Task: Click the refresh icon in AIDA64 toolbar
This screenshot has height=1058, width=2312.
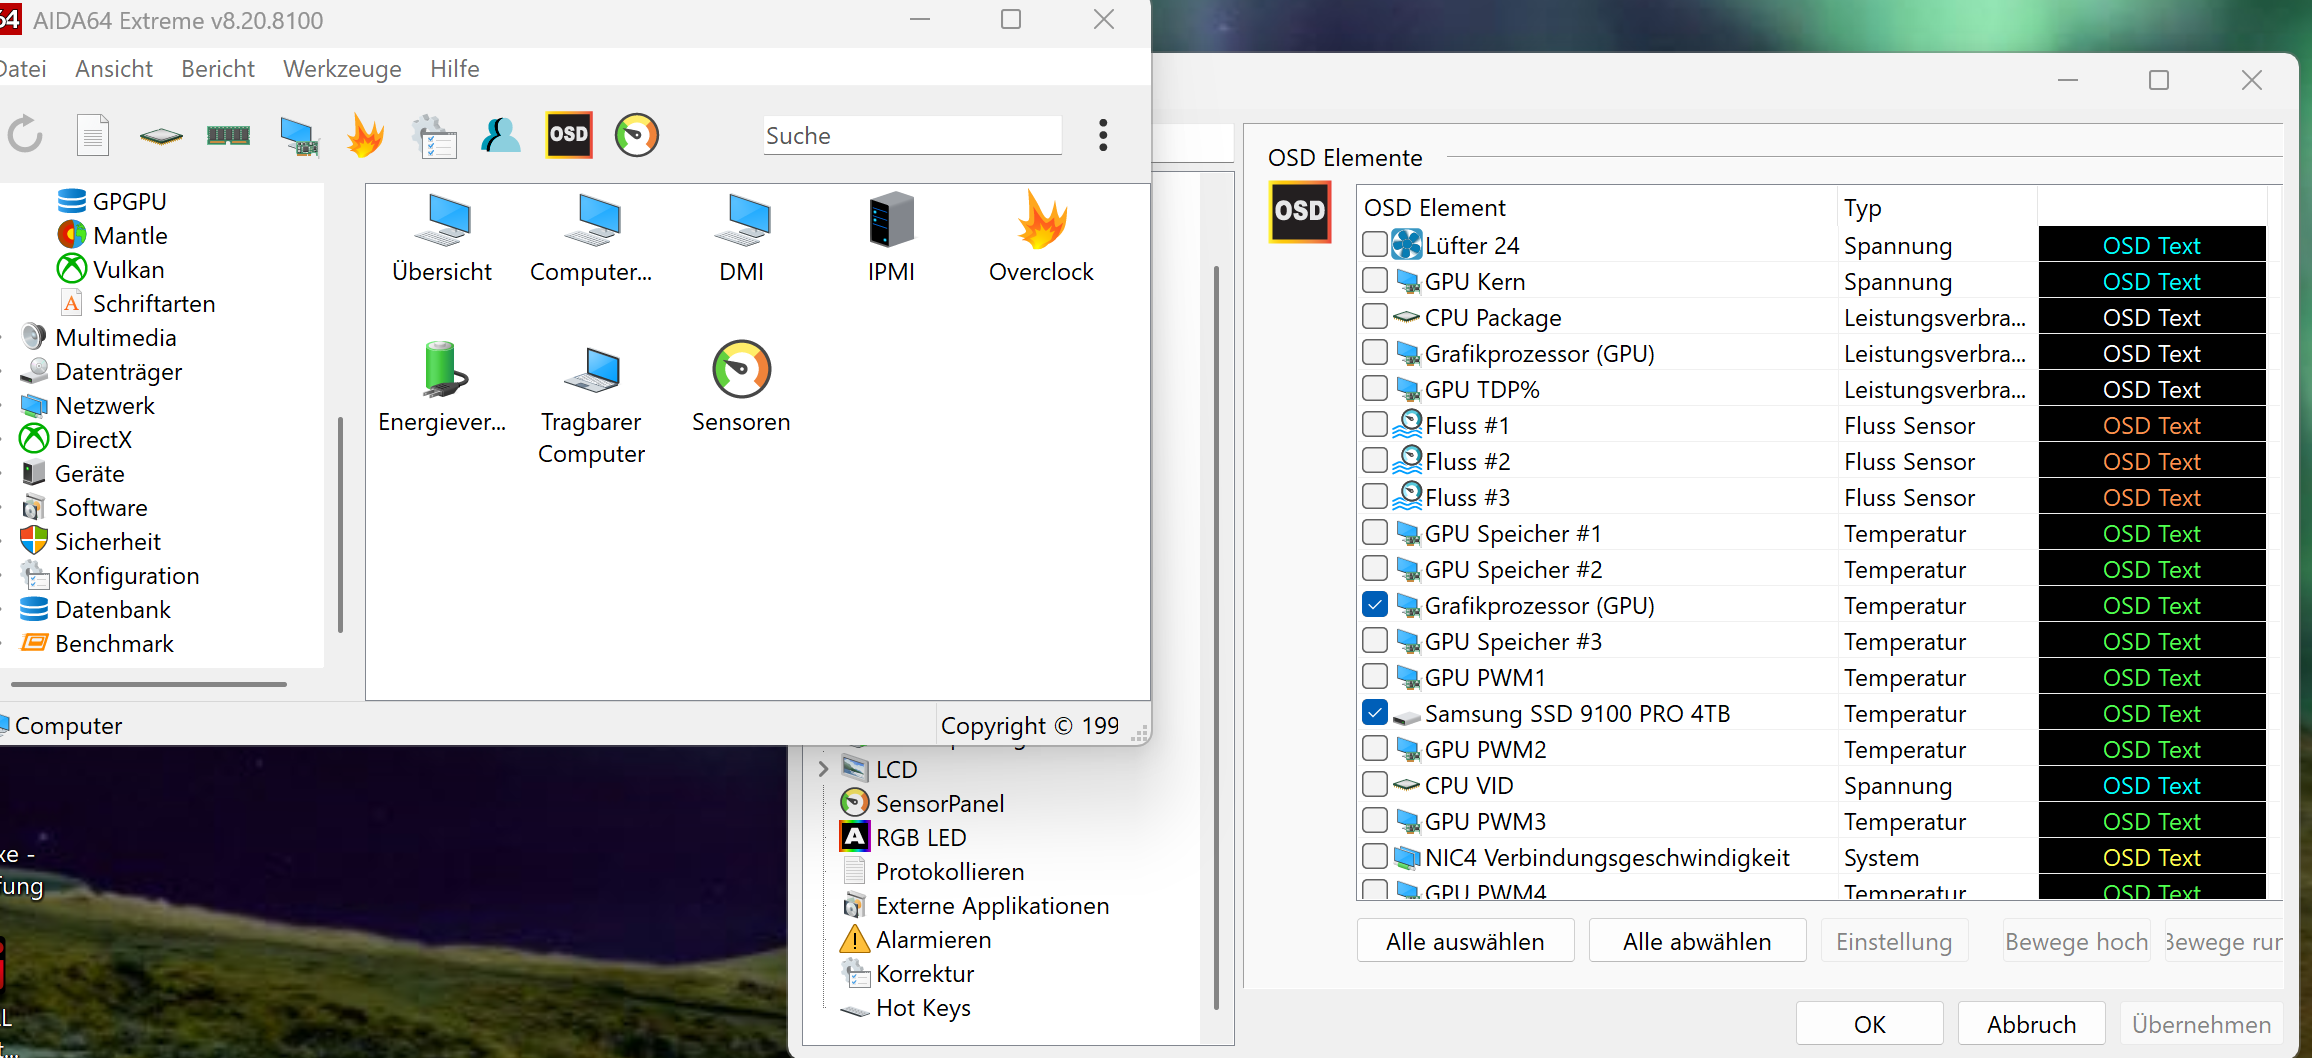Action: (x=26, y=135)
